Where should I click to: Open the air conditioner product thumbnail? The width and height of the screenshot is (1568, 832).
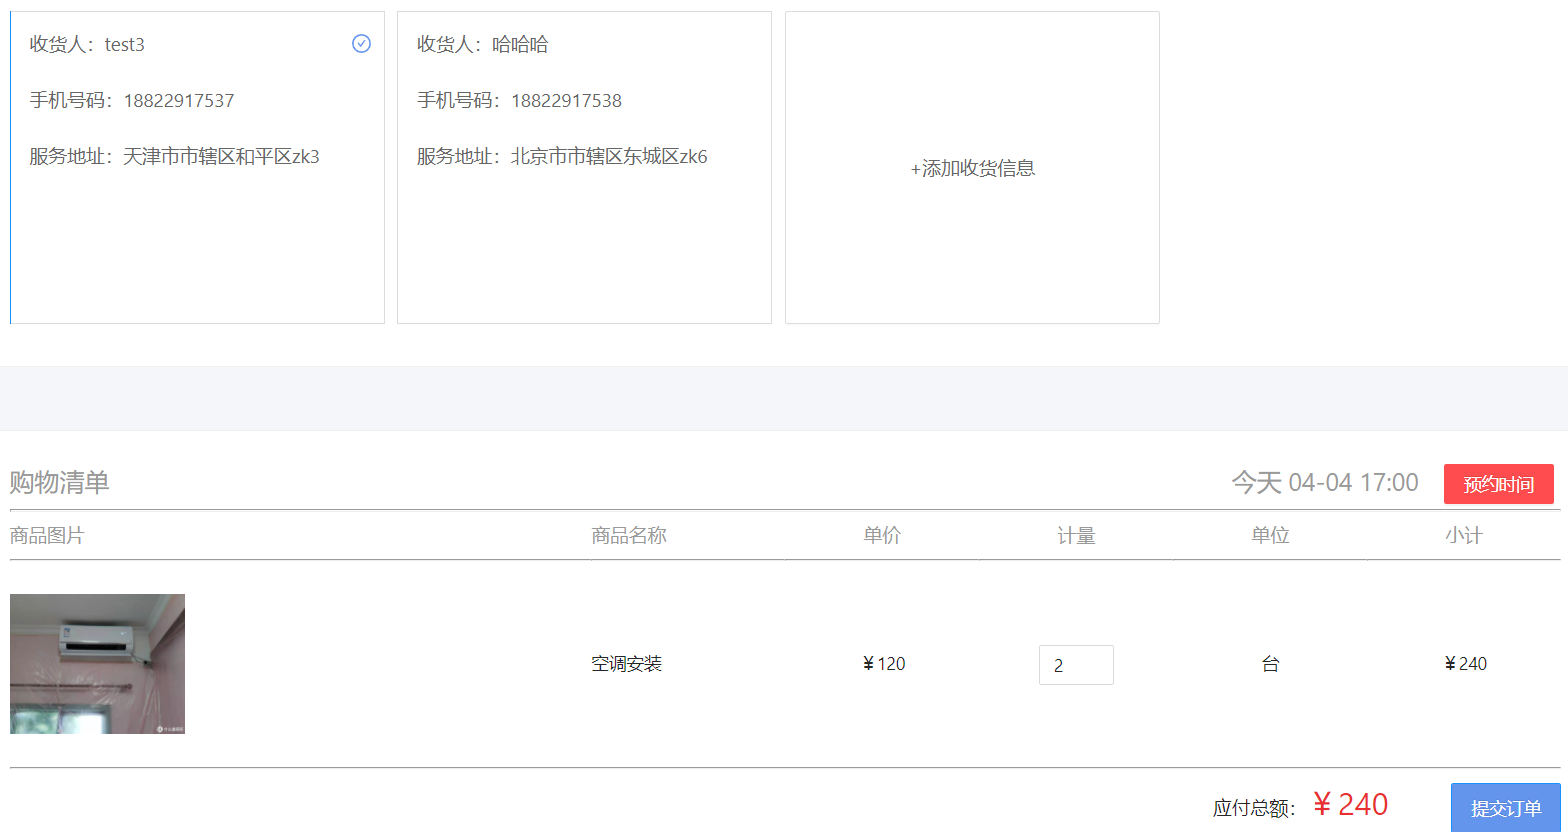(x=97, y=664)
